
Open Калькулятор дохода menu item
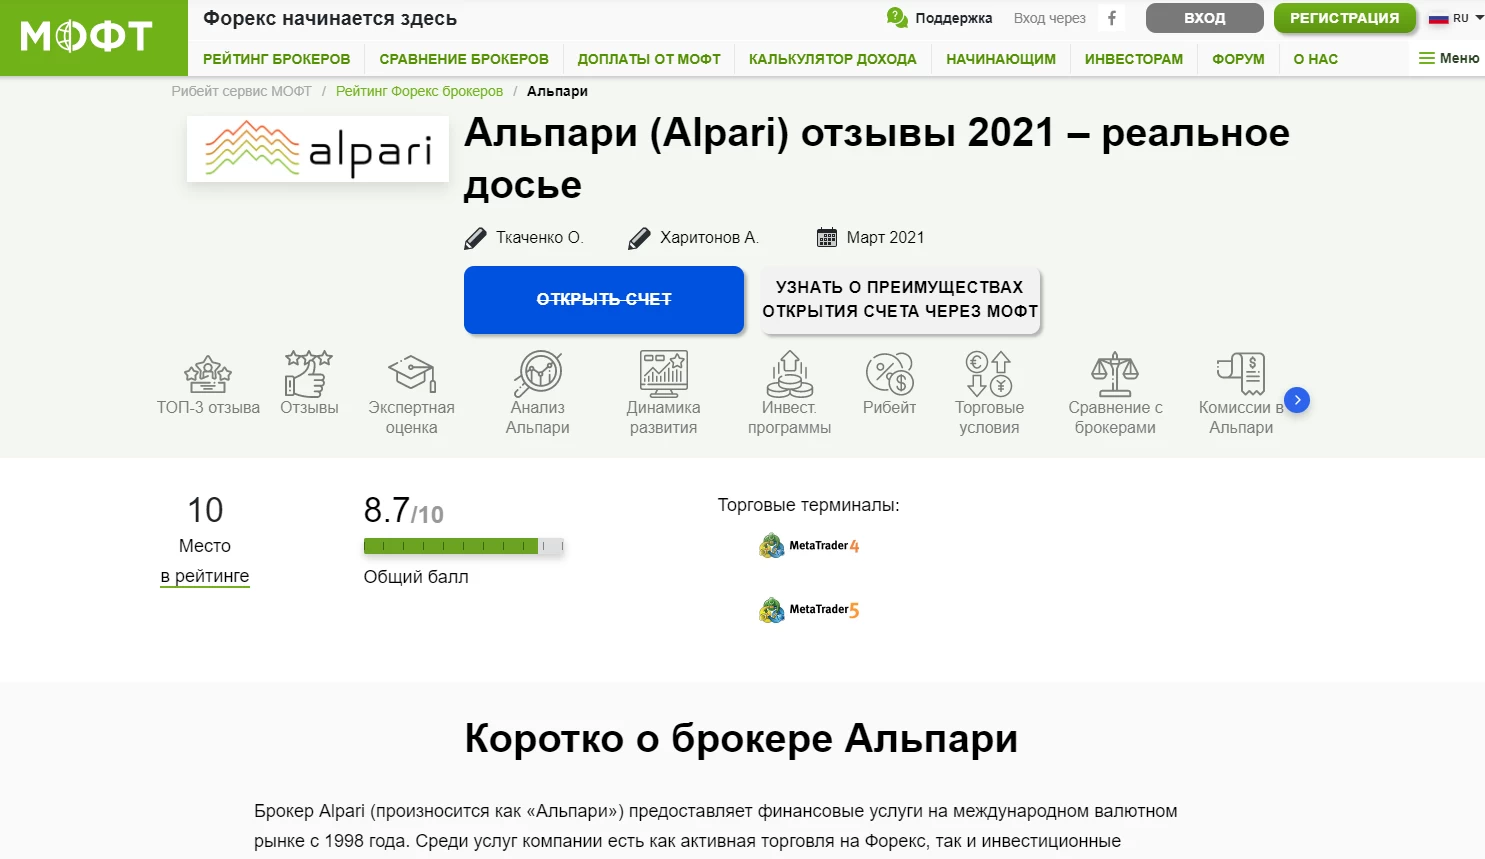tap(833, 59)
